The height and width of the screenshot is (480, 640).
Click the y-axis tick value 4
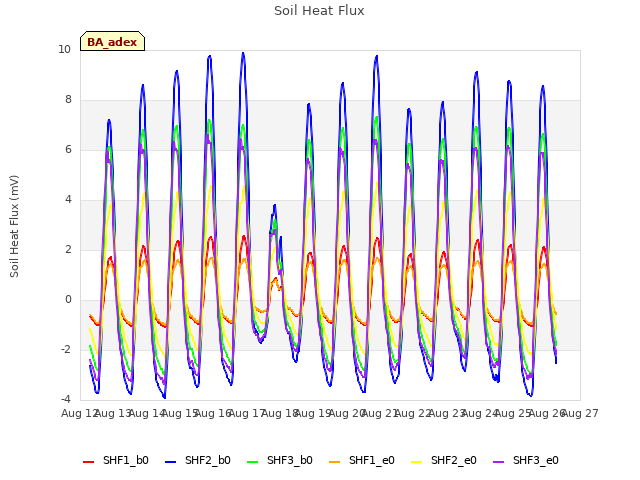(68, 200)
